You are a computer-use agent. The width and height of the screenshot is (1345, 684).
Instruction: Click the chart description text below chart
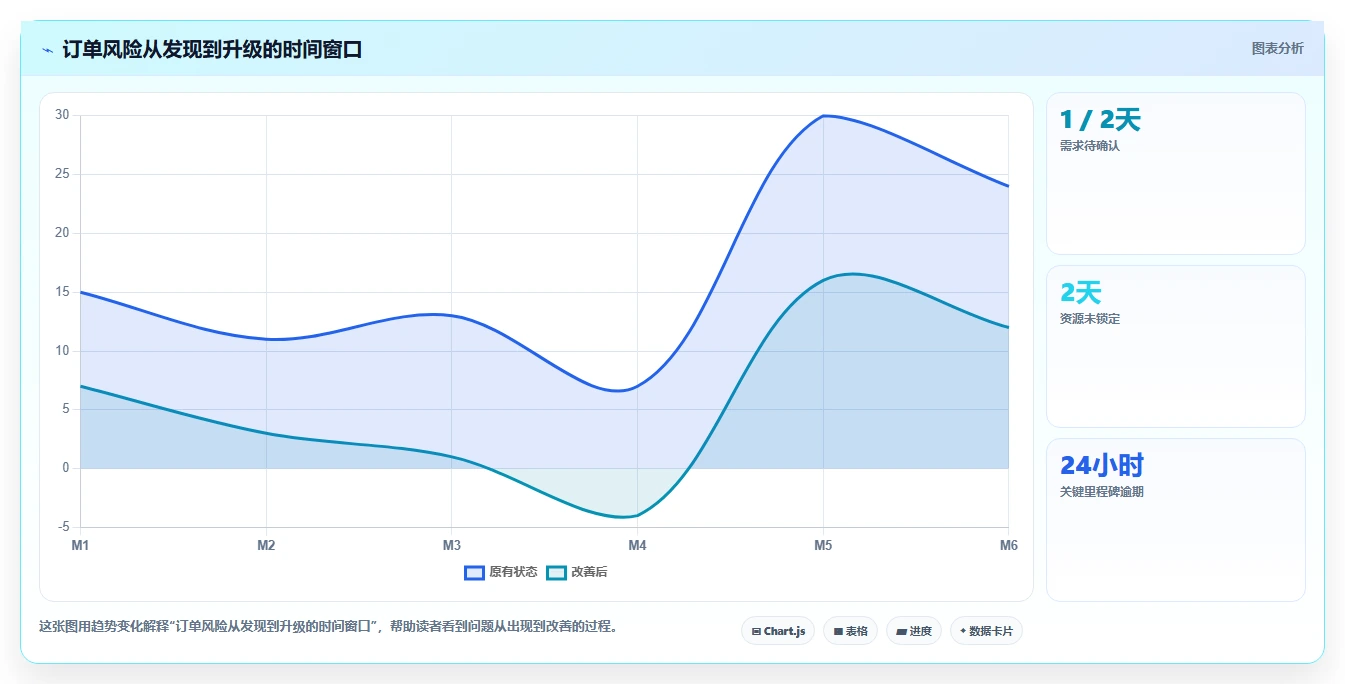(331, 627)
